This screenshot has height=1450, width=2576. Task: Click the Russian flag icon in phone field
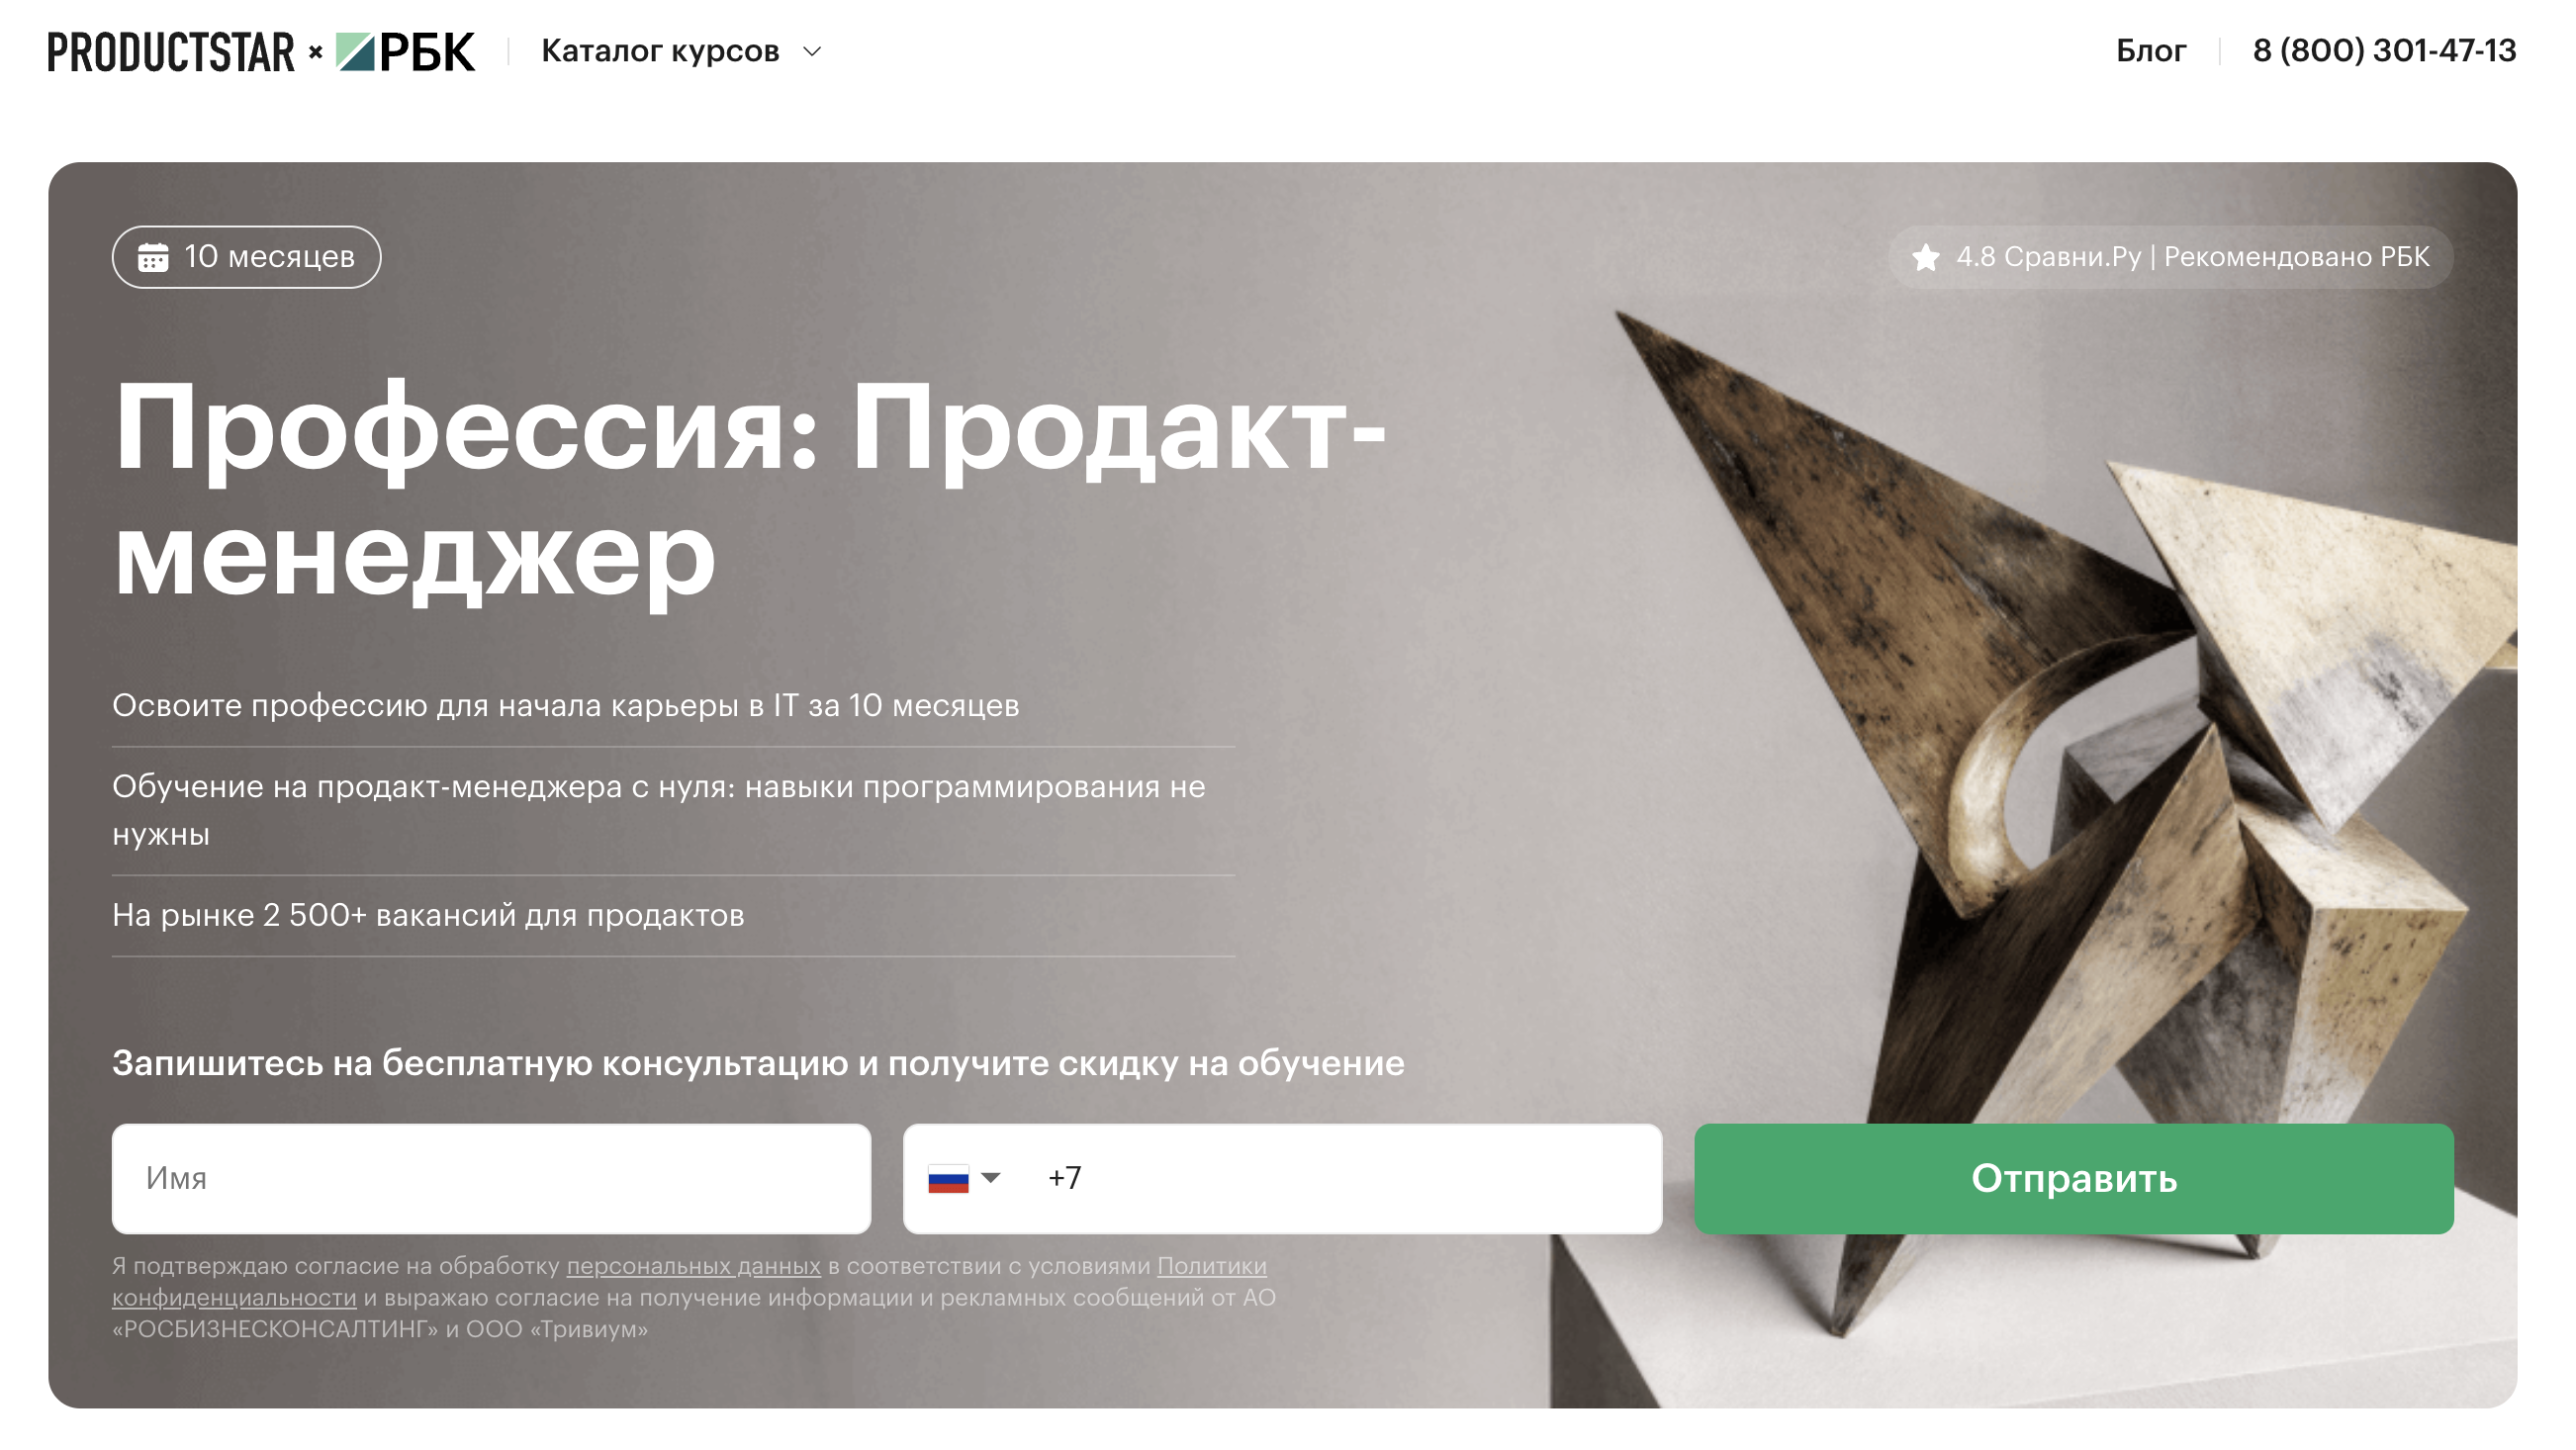pyautogui.click(x=948, y=1179)
